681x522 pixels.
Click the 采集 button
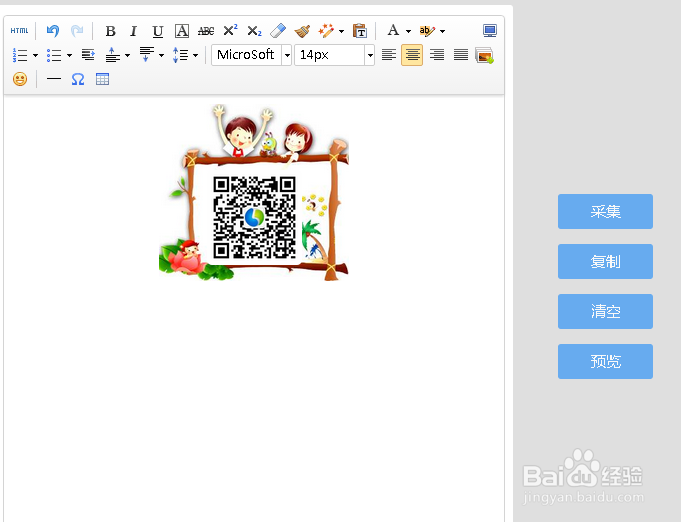pos(605,211)
